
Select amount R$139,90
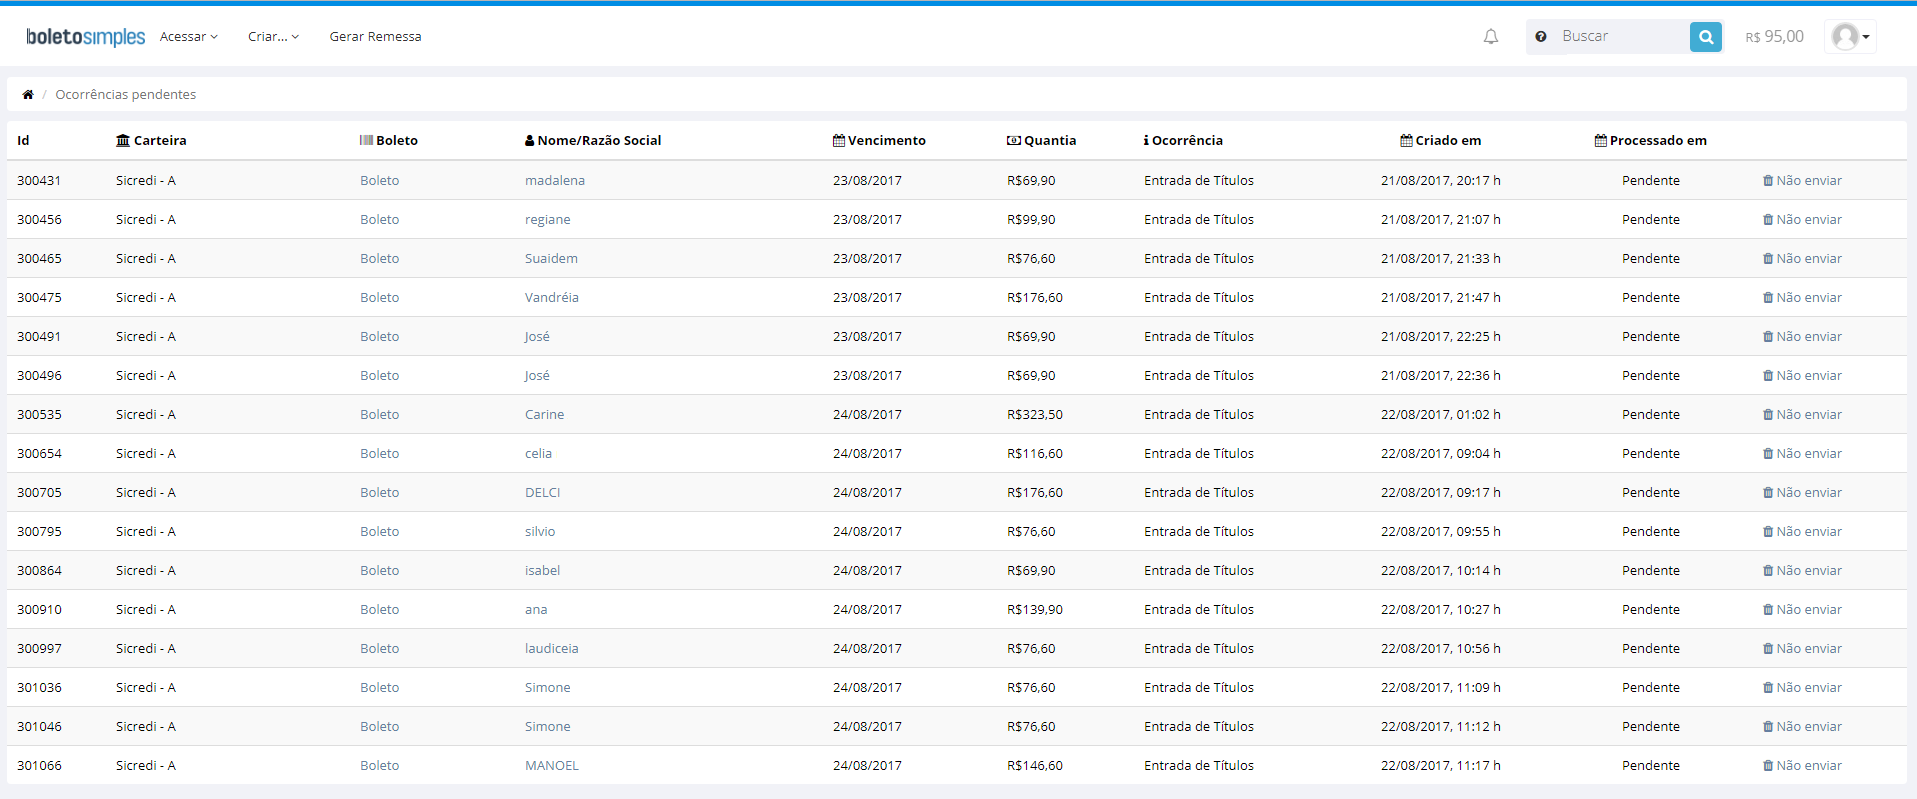point(1035,610)
